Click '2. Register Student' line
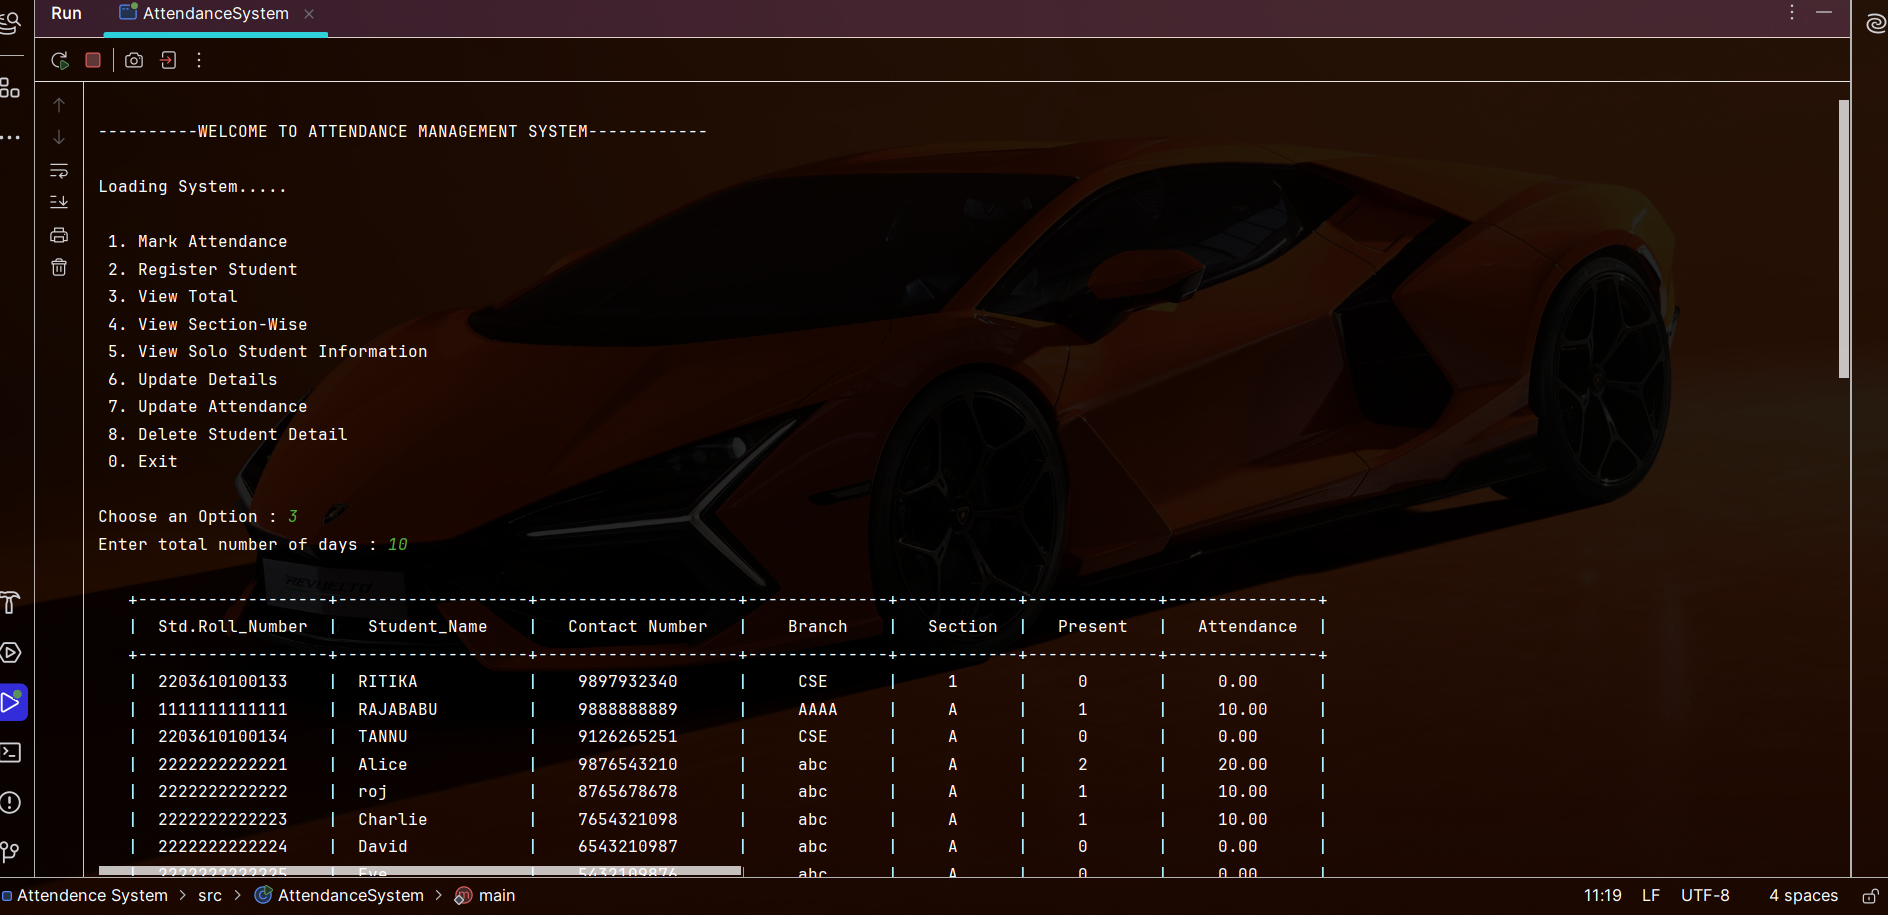Image resolution: width=1888 pixels, height=915 pixels. 203,270
